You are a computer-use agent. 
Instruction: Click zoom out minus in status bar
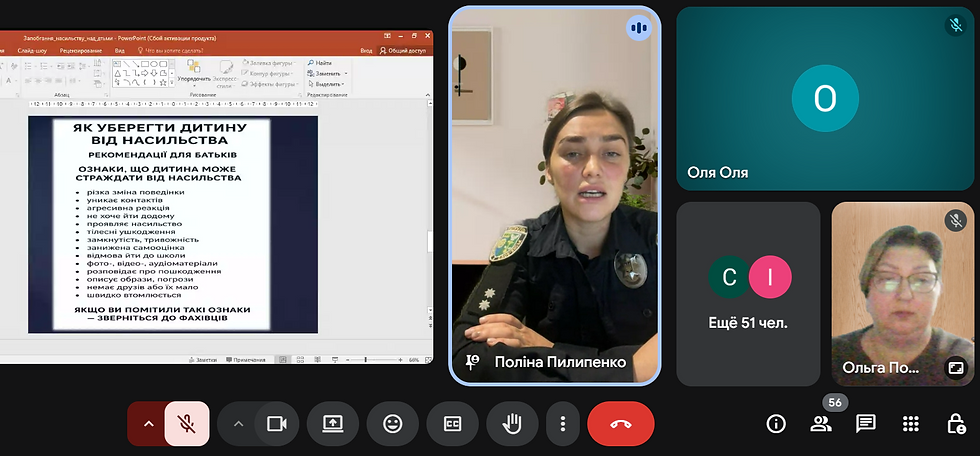pyautogui.click(x=348, y=360)
